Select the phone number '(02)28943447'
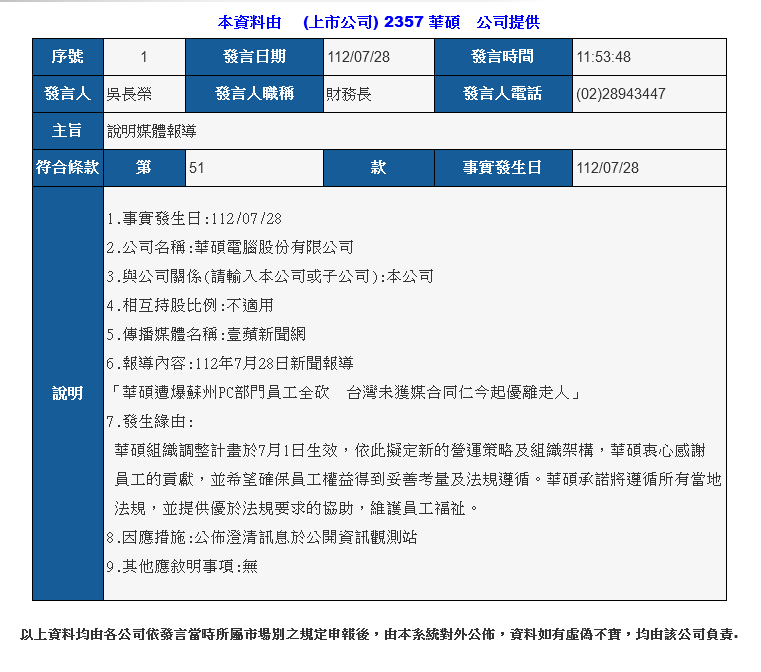The image size is (761, 672). coord(621,94)
